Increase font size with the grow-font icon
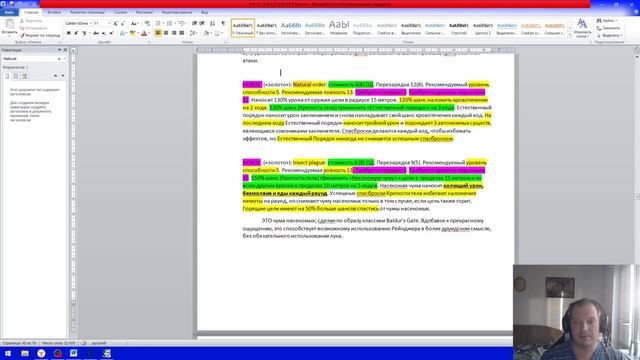 pos(116,24)
